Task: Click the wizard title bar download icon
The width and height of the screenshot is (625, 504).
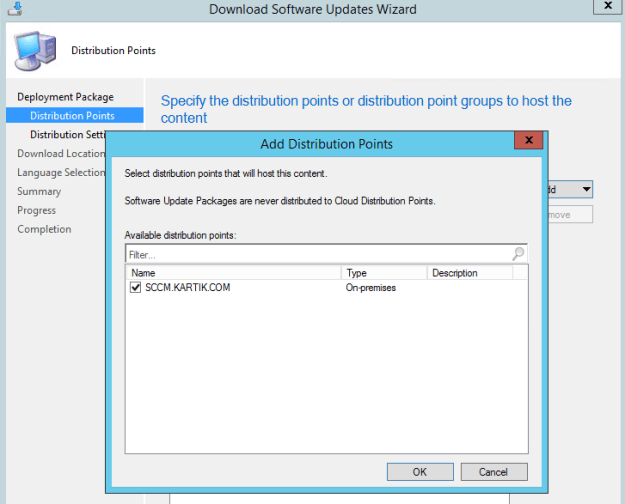Action: coord(16,8)
